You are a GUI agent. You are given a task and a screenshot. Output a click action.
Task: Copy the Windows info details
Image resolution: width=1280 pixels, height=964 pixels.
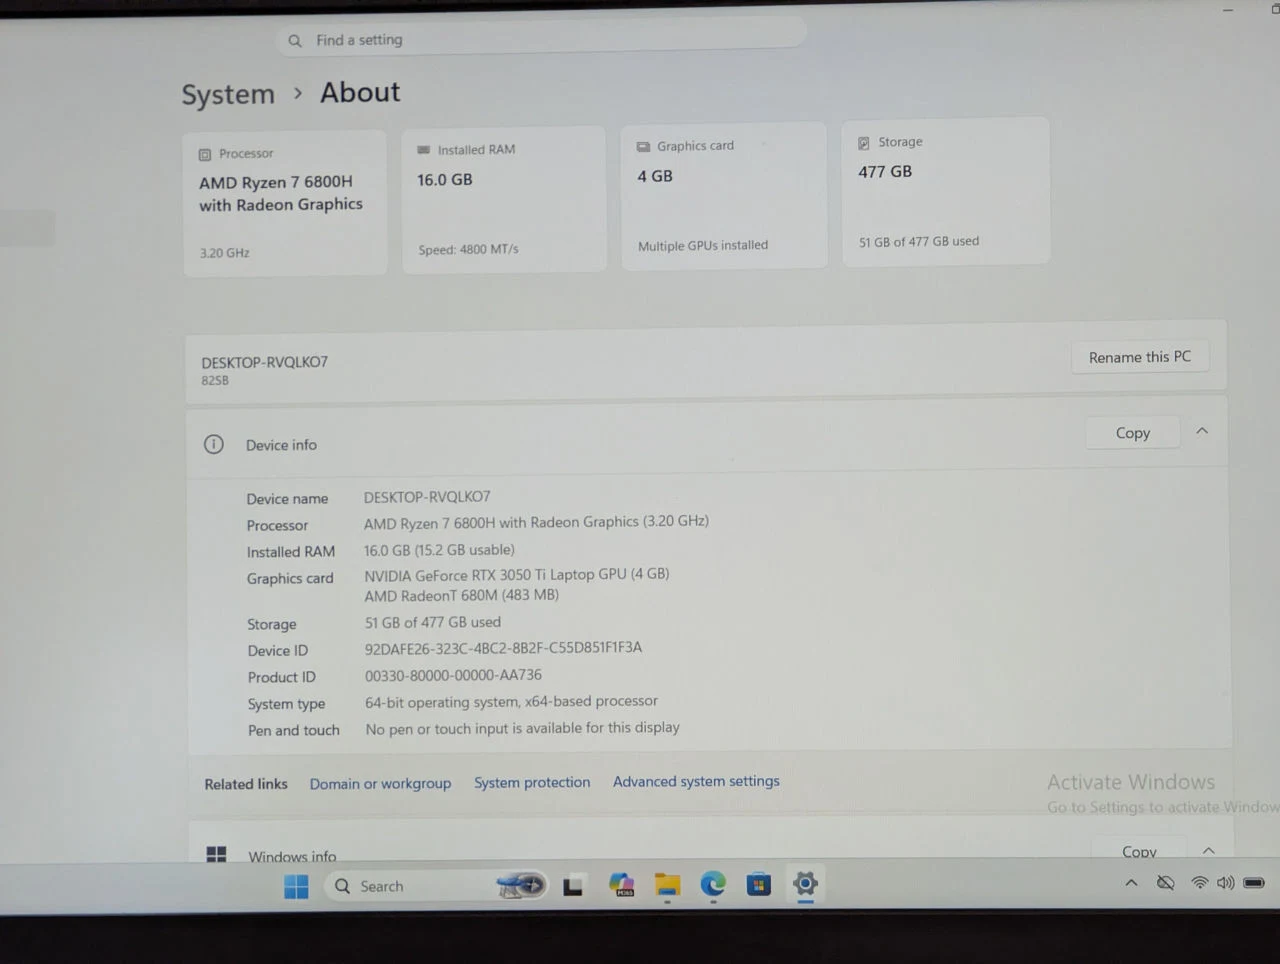pos(1139,851)
